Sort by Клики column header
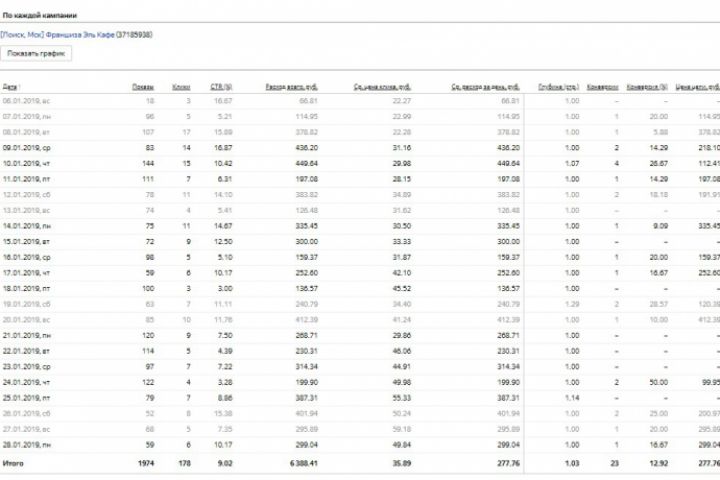Screen dimensions: 720x480 (x=181, y=87)
